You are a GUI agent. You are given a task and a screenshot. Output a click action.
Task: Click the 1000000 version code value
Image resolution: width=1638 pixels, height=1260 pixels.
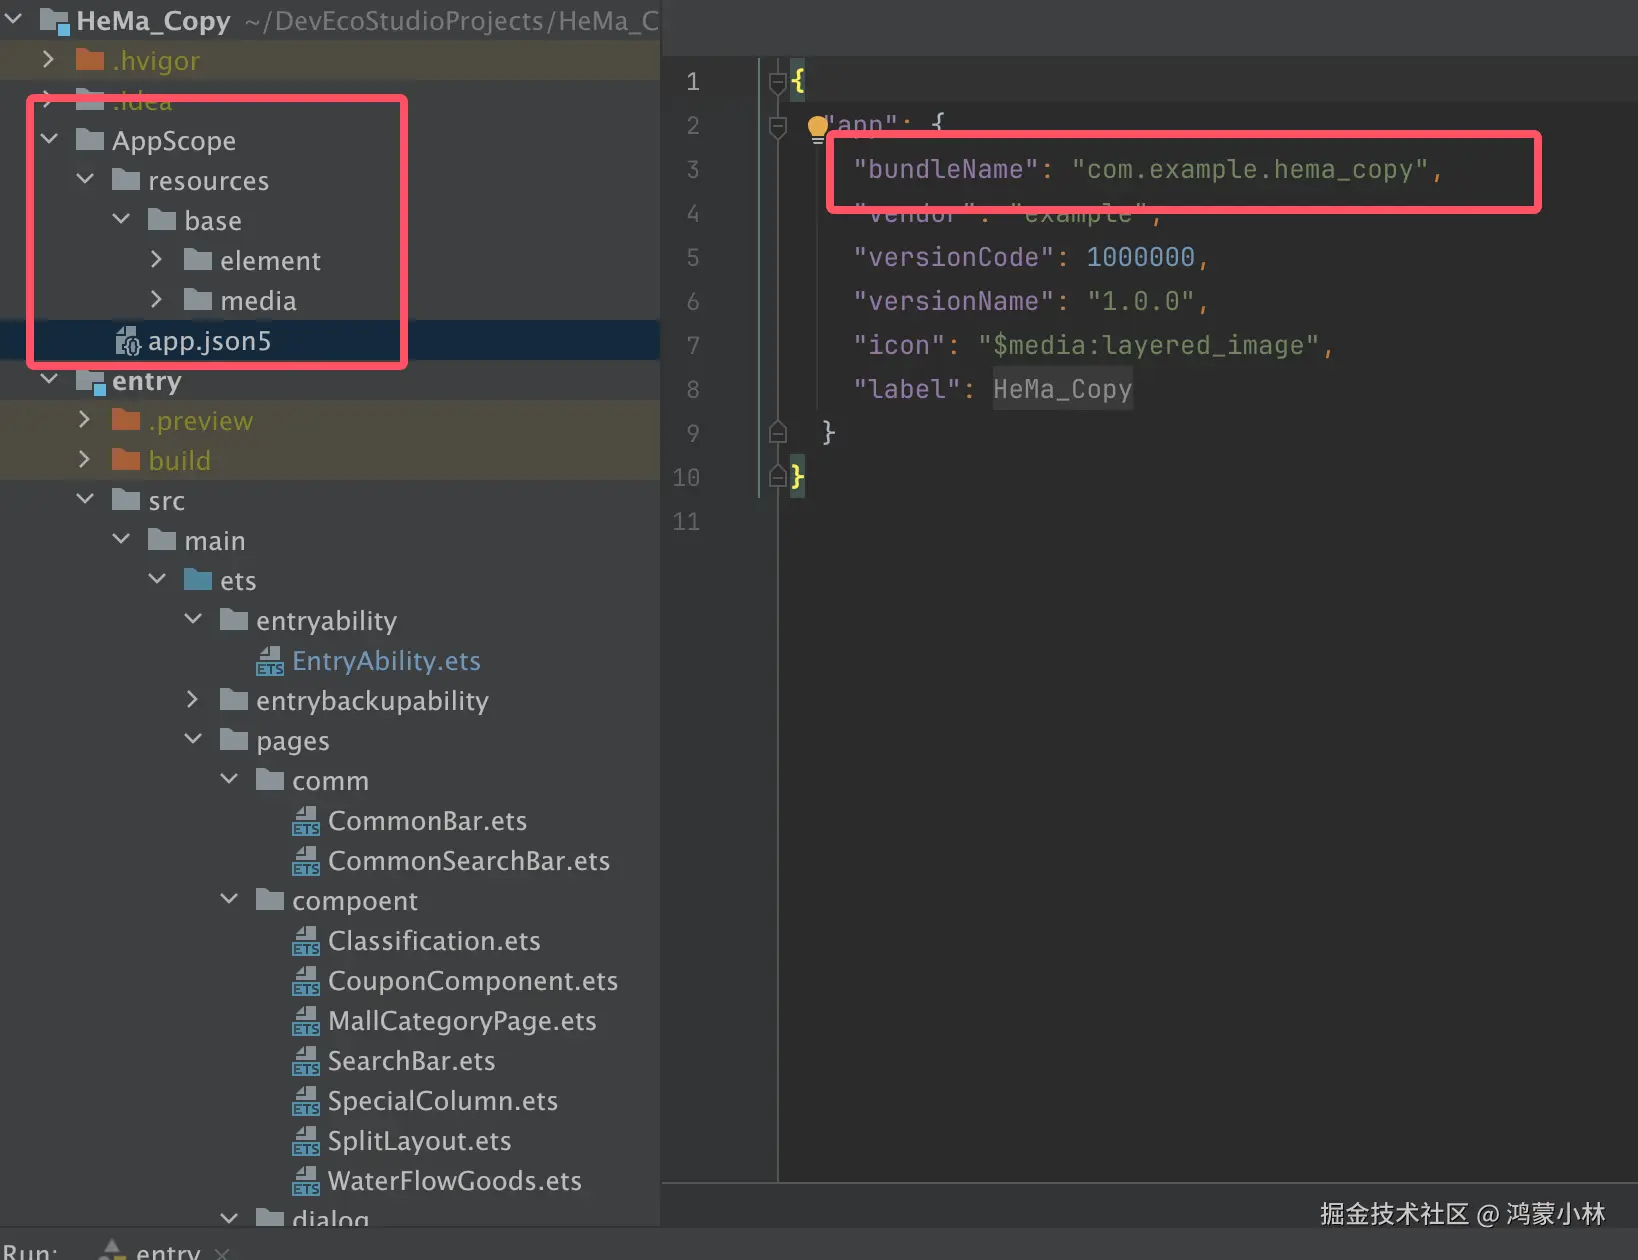(1140, 258)
